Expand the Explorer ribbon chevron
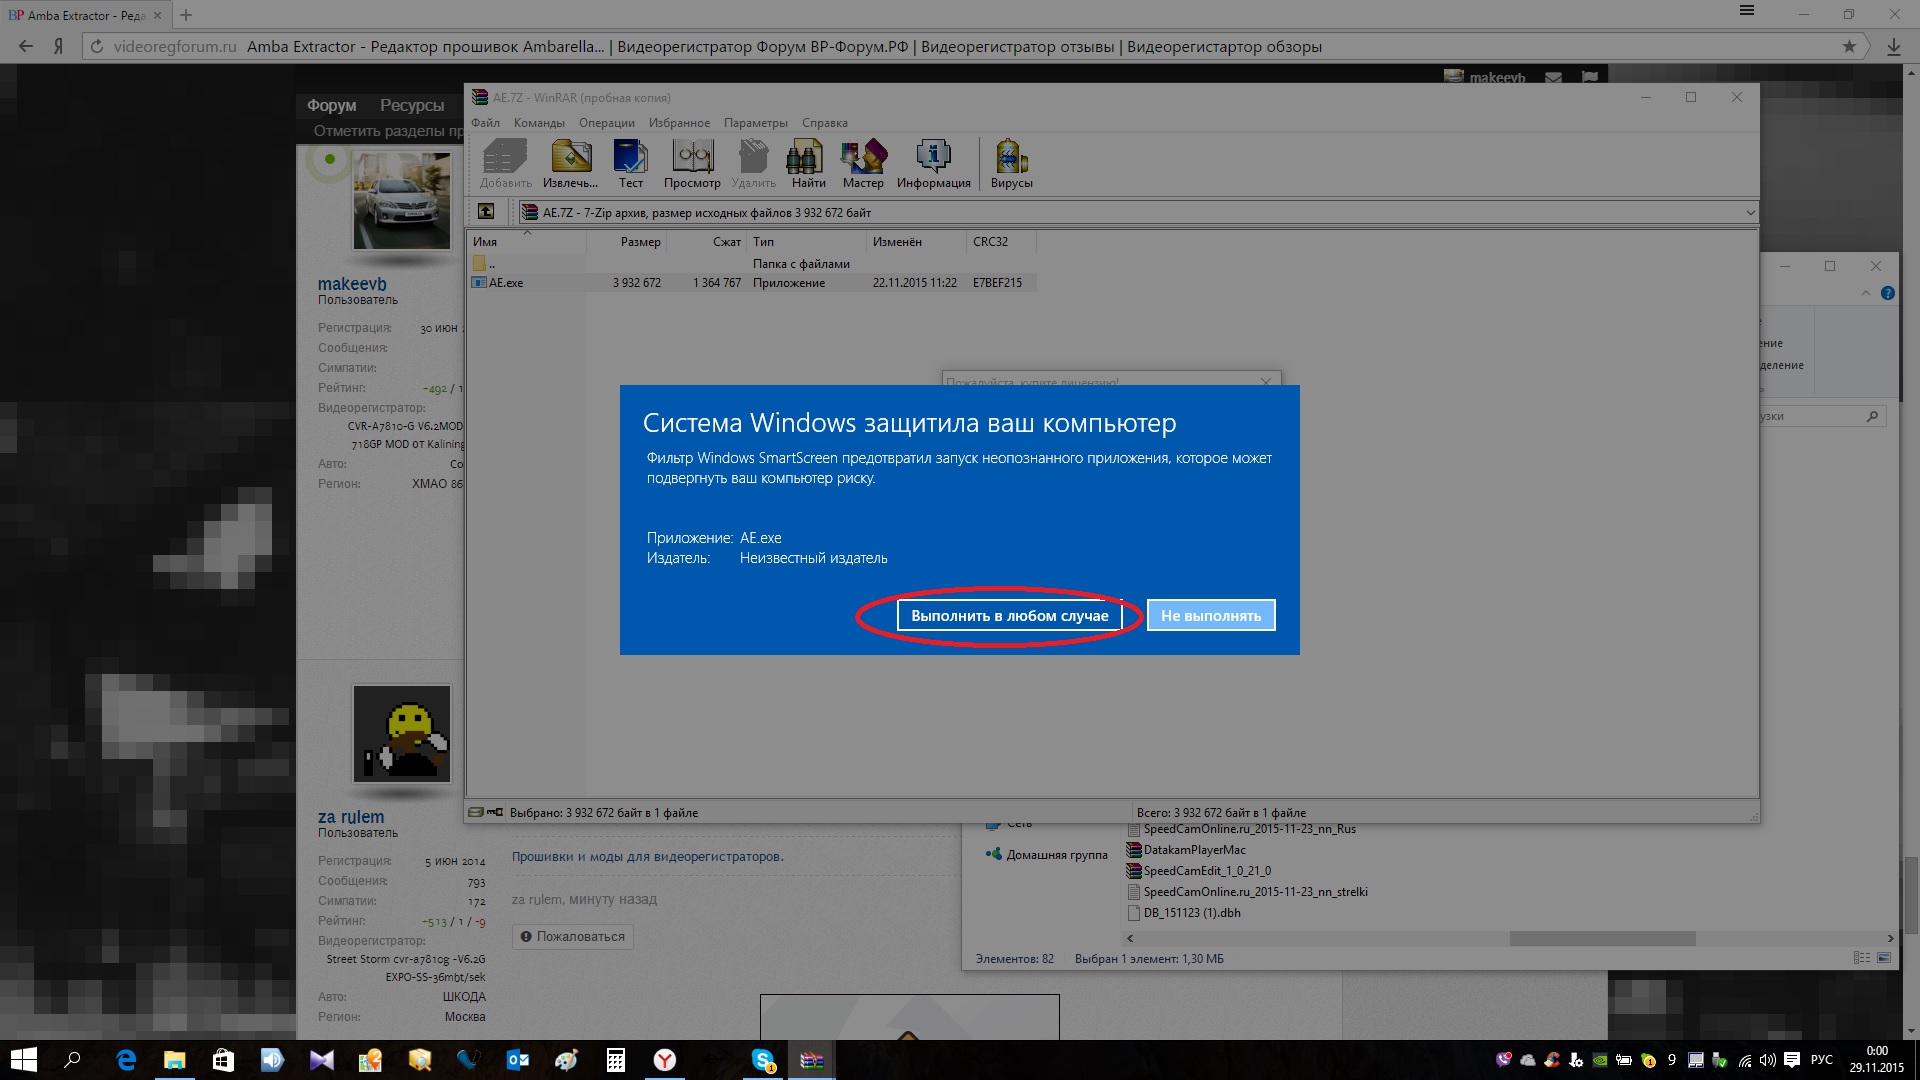Screen dimensions: 1920x1080 pos(1865,293)
